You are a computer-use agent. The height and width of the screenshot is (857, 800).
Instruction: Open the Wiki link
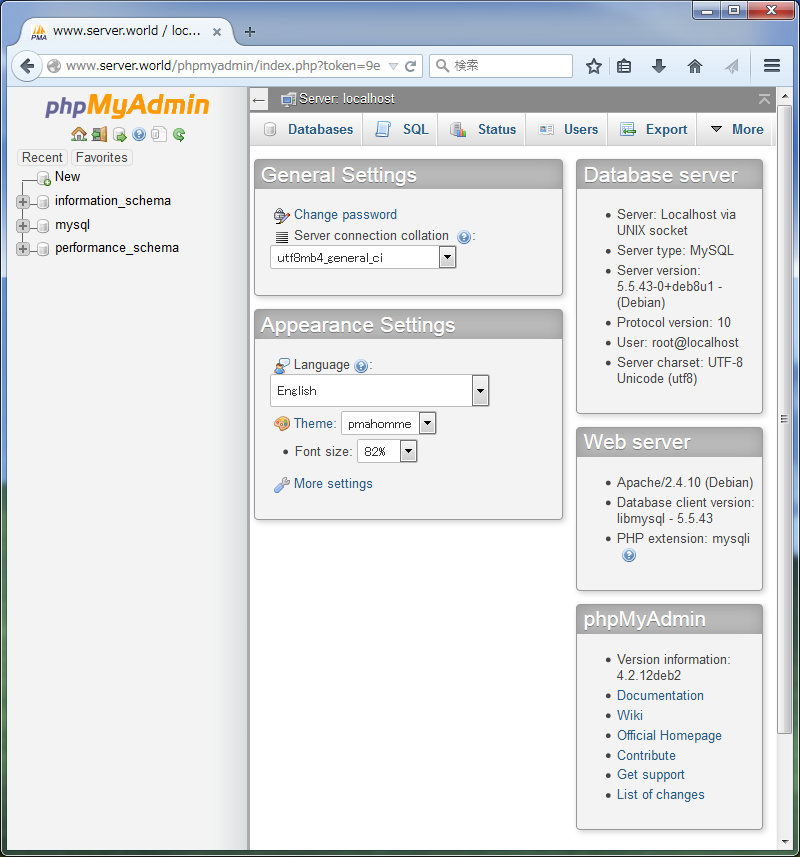[630, 715]
